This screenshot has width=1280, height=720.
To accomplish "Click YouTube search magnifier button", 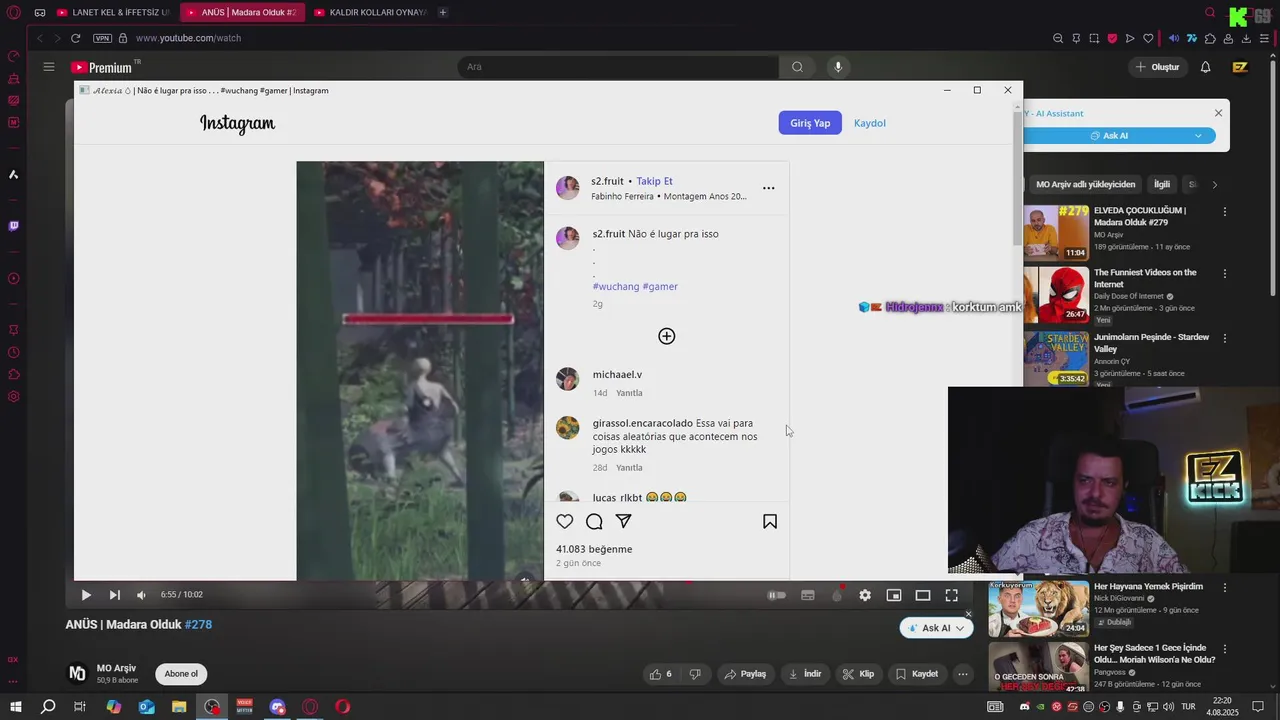I will click(x=797, y=67).
